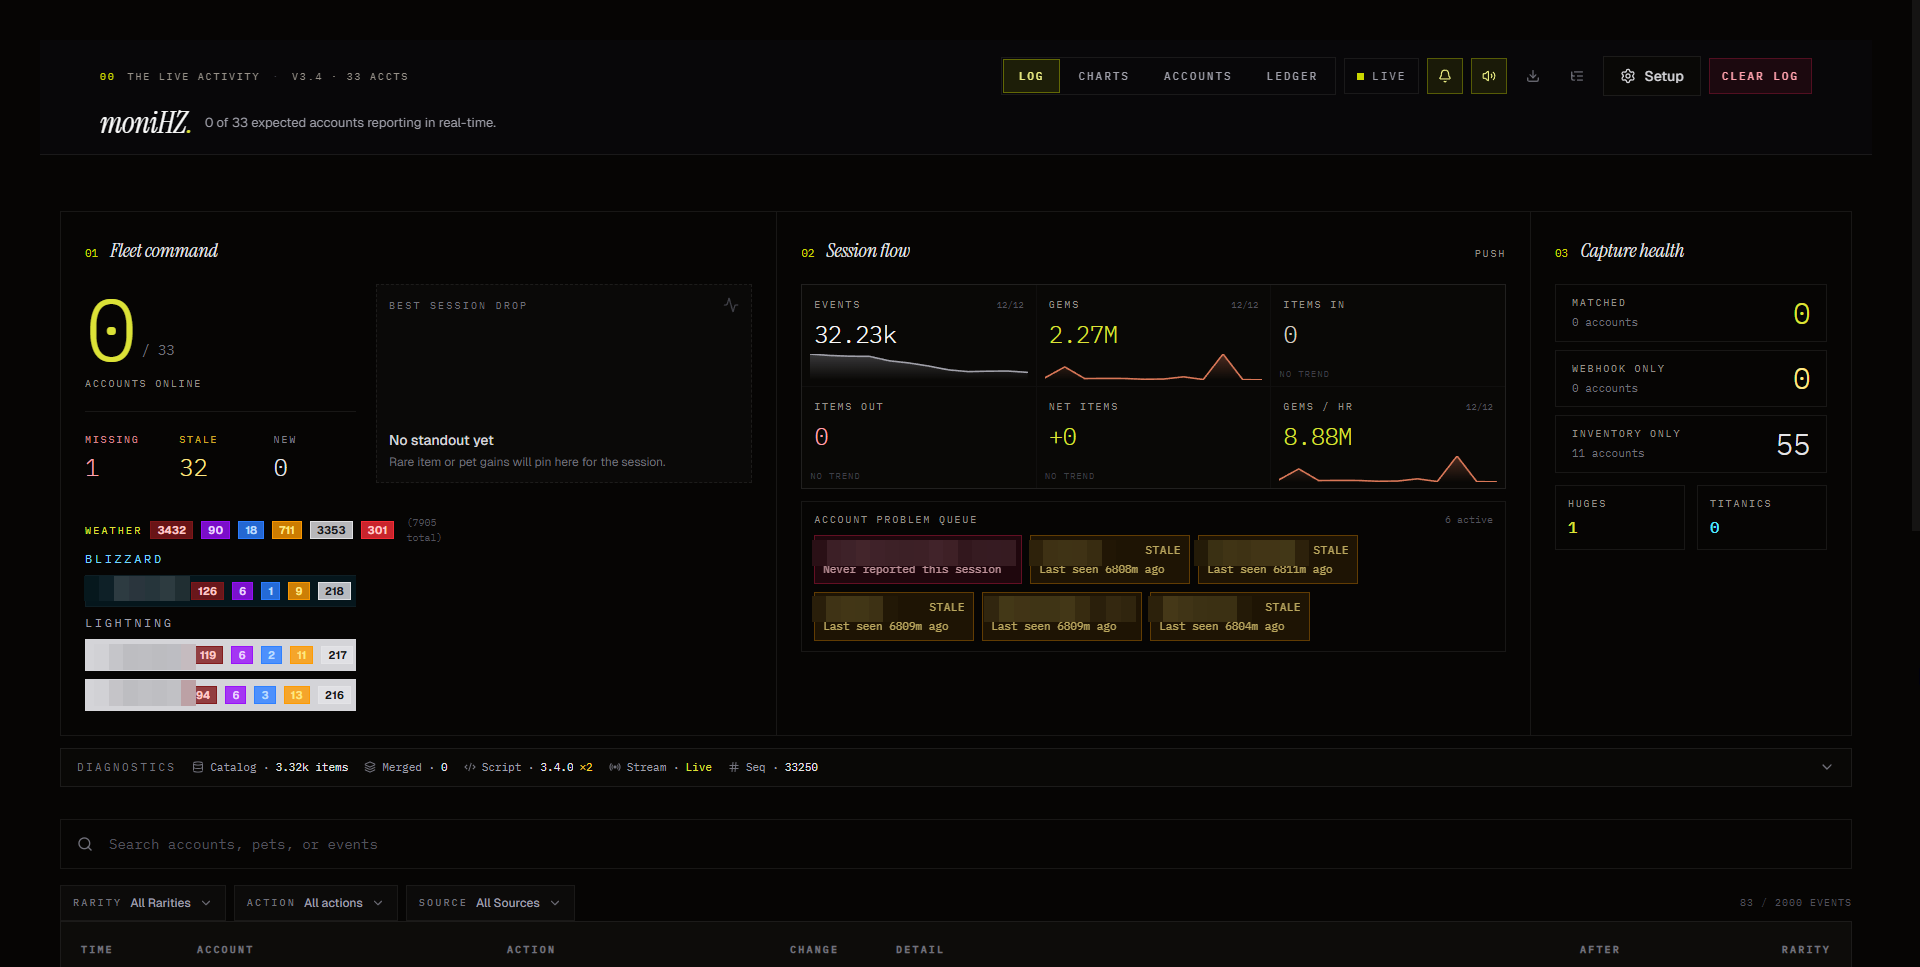The width and height of the screenshot is (1920, 967).
Task: Click the Blizzard row with 218 total
Action: 220,591
